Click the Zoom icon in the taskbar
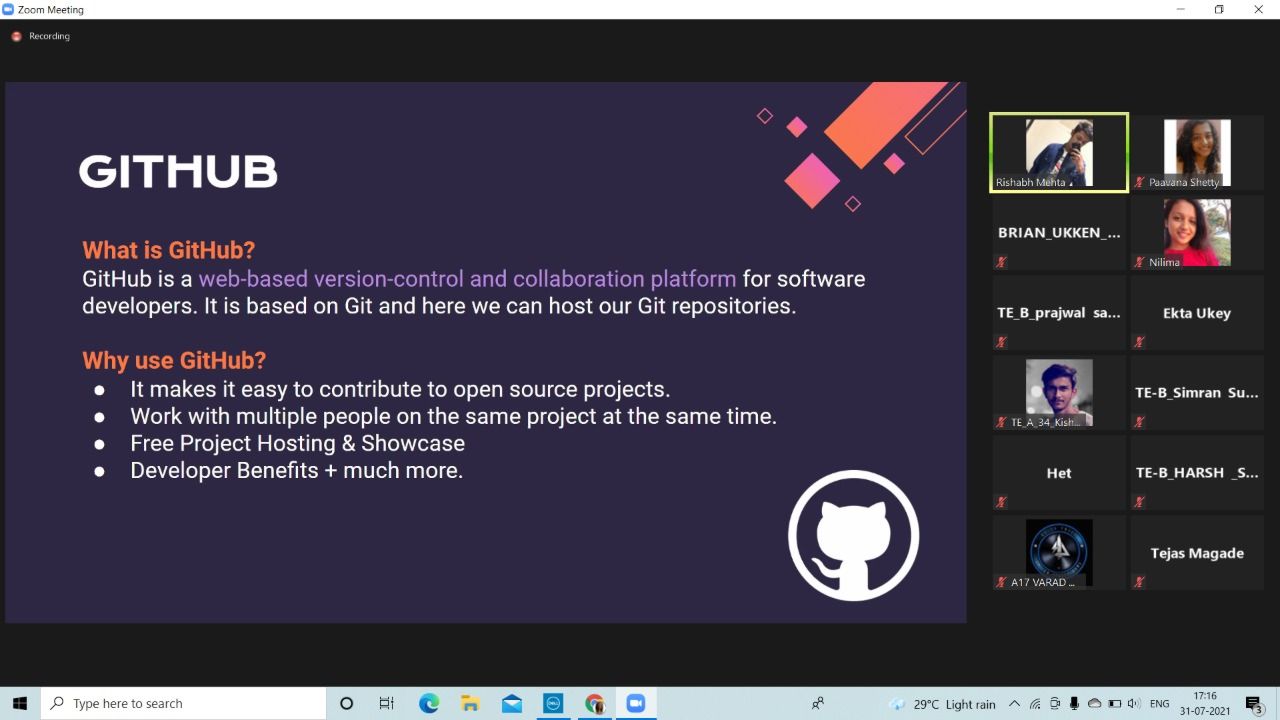 click(x=636, y=704)
